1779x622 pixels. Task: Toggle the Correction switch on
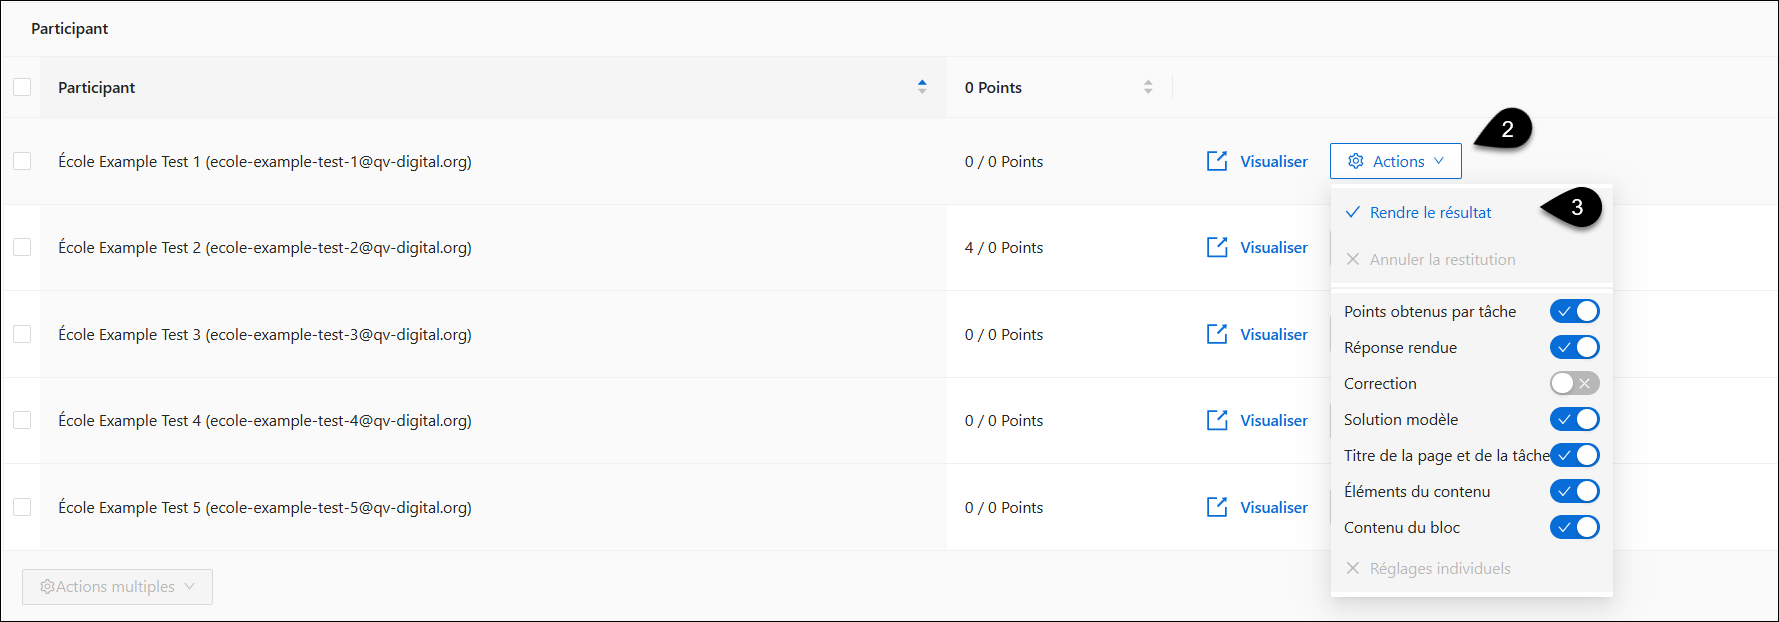[1574, 383]
